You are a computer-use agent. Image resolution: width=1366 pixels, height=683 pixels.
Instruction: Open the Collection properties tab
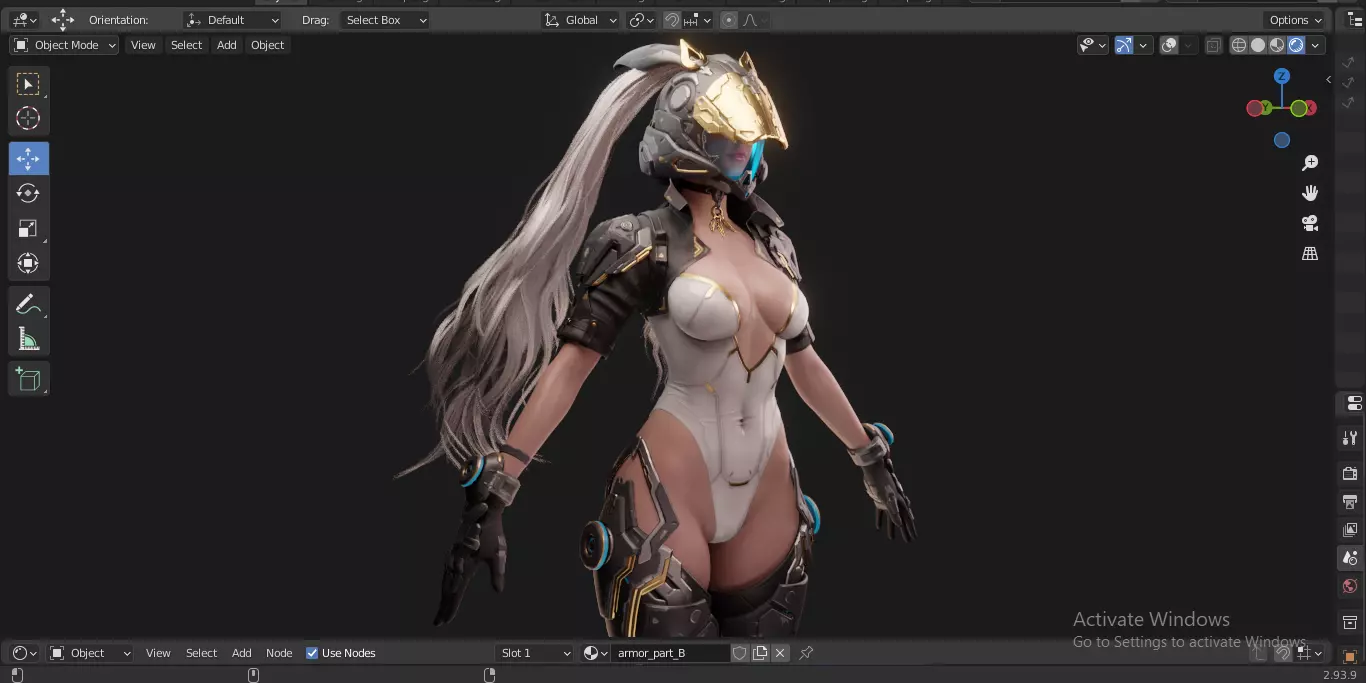(x=1350, y=622)
